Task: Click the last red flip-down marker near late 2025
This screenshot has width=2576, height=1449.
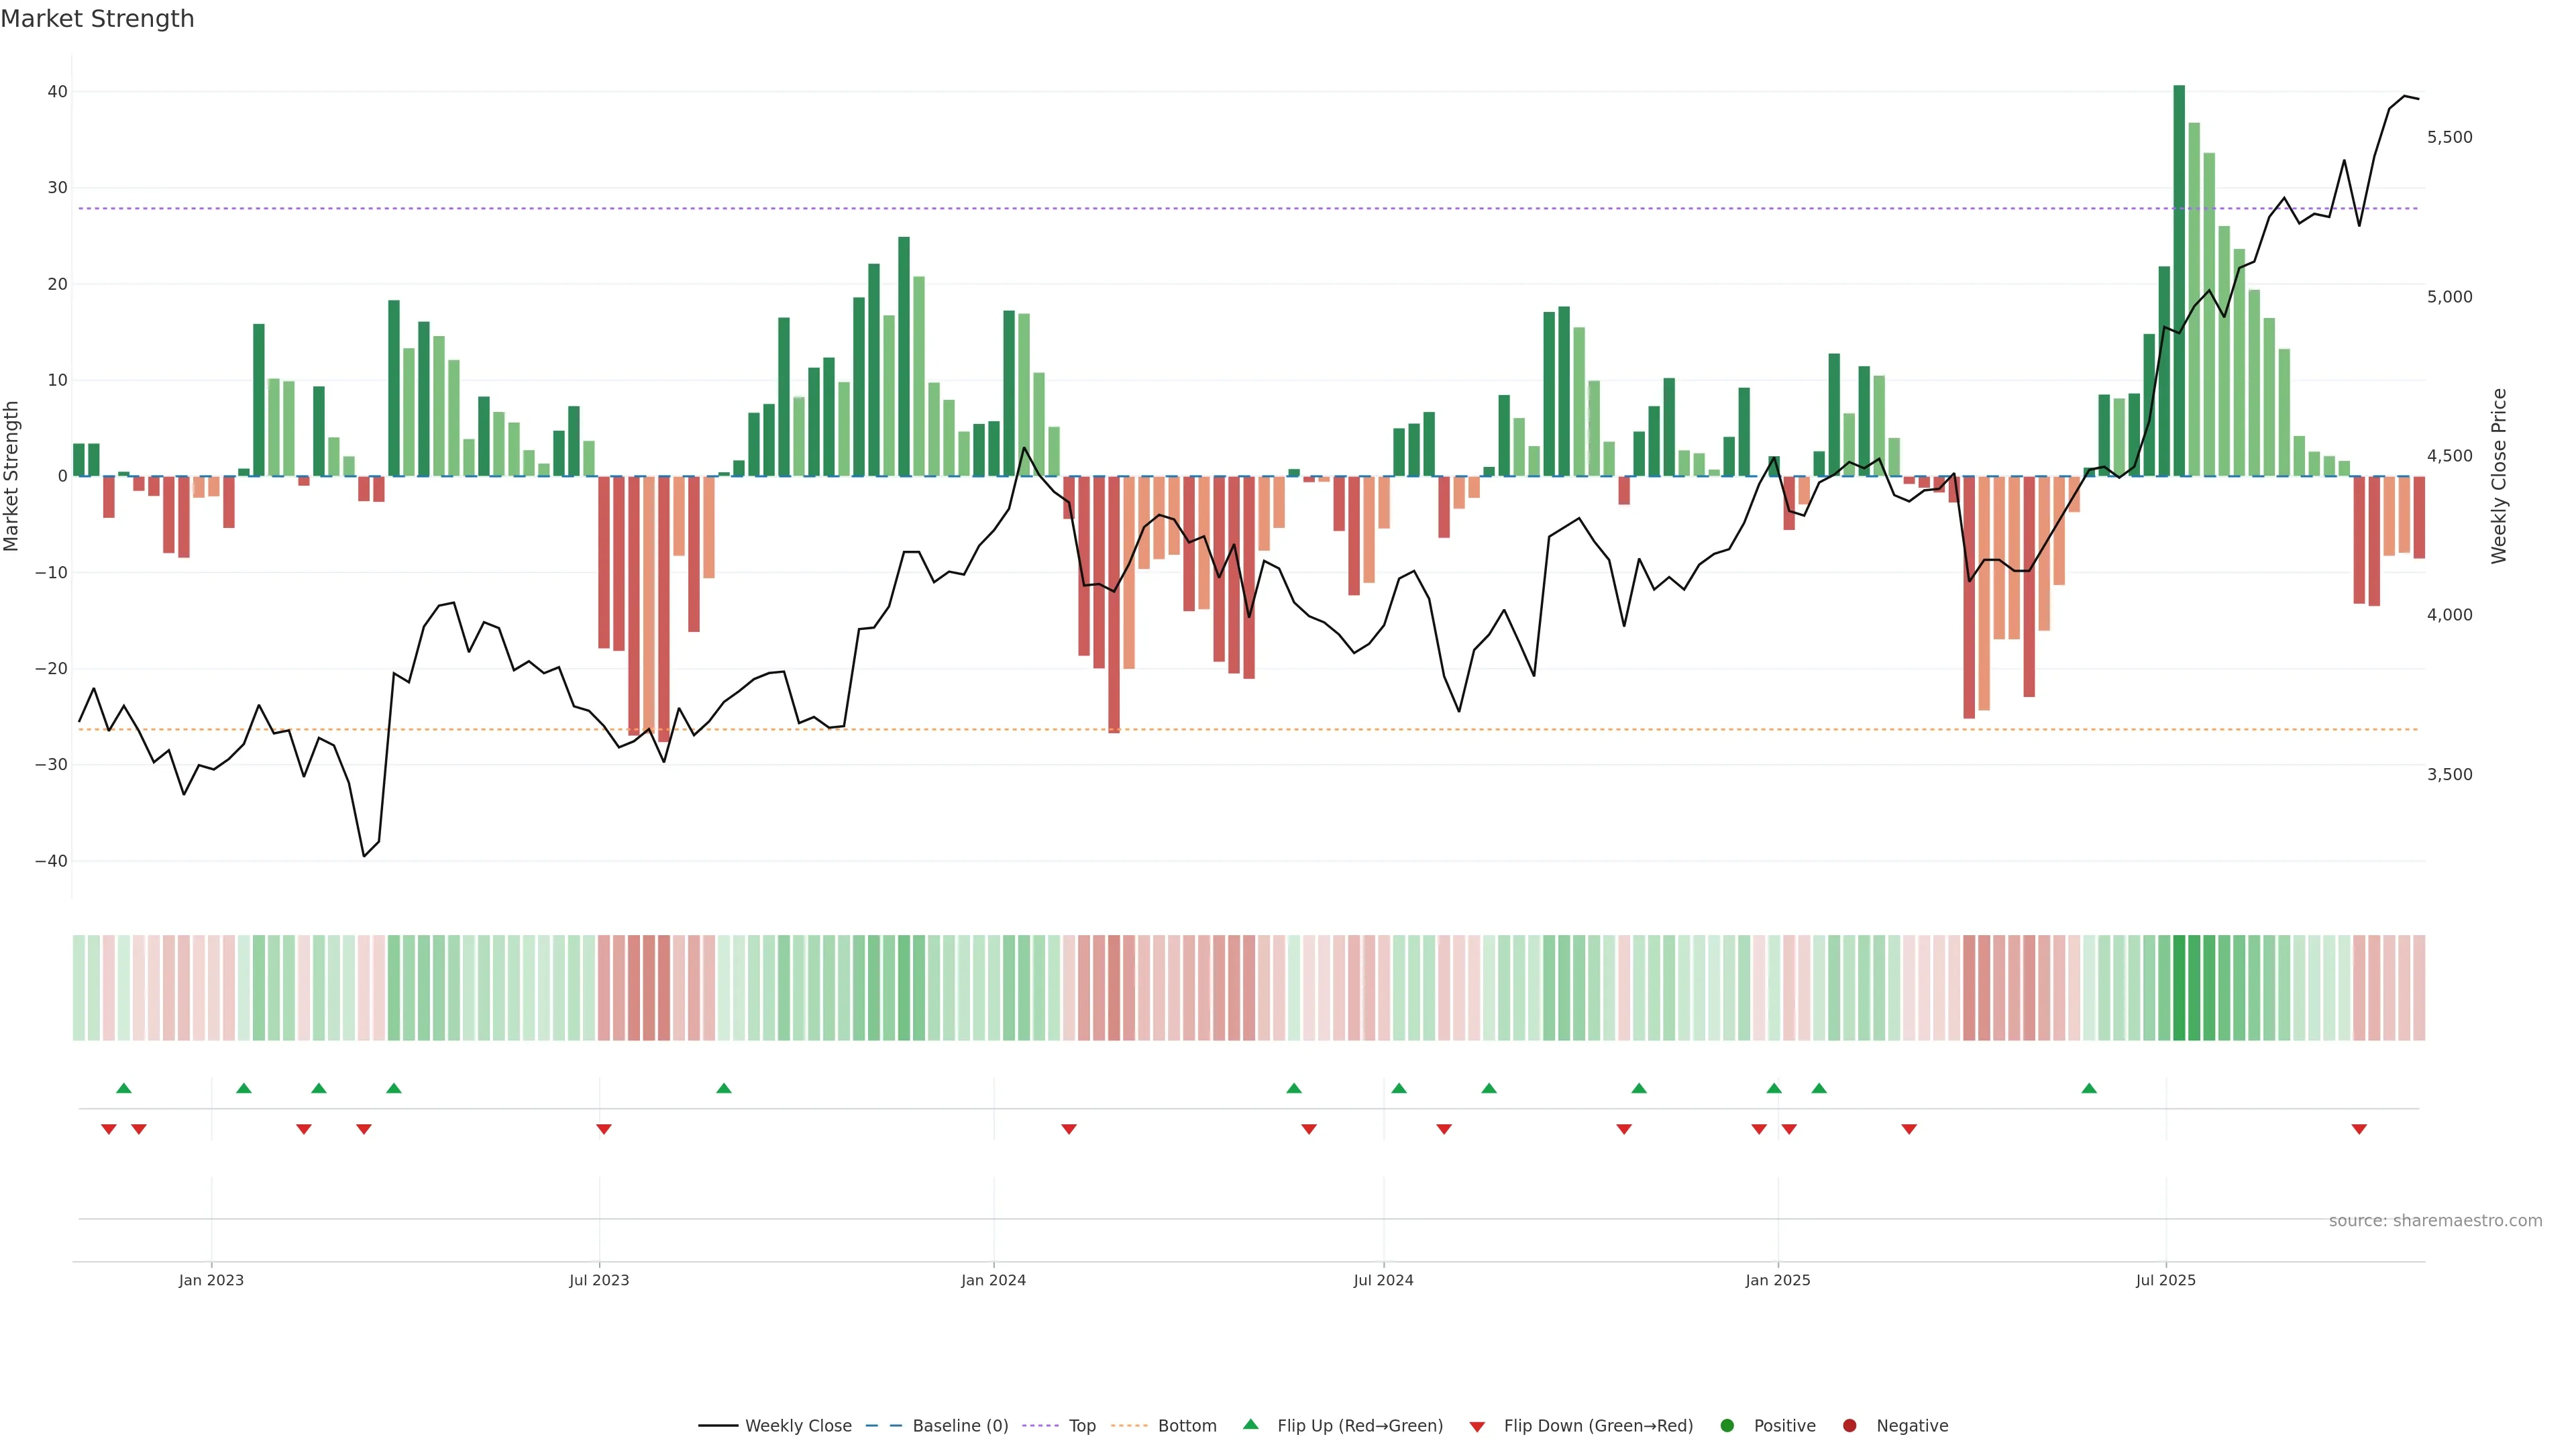Action: (x=2359, y=1129)
